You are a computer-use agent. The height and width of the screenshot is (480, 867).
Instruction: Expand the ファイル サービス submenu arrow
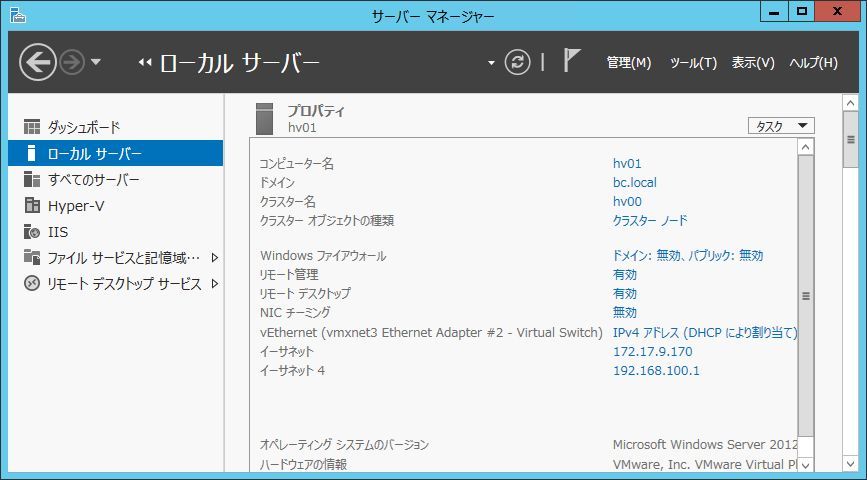(x=215, y=258)
